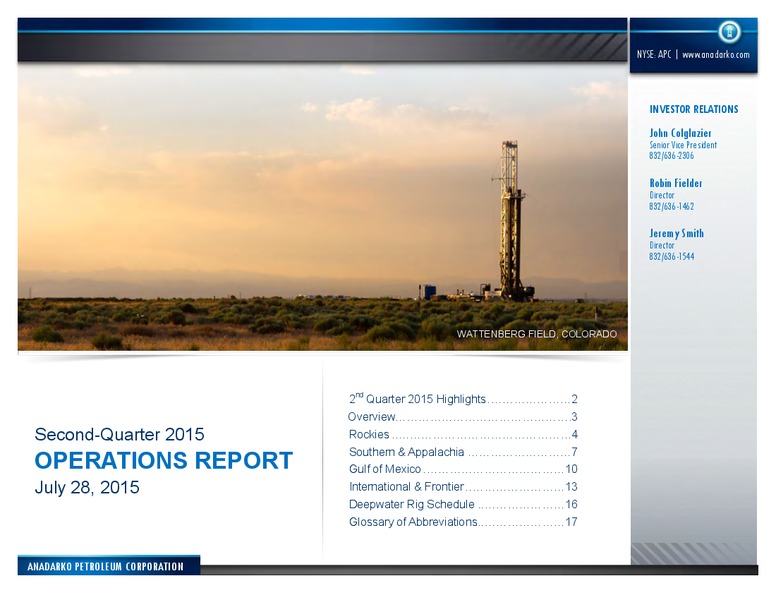Open the 'Southern & Appalachia' contents entry
The width and height of the screenshot is (776, 600).
coord(463,452)
